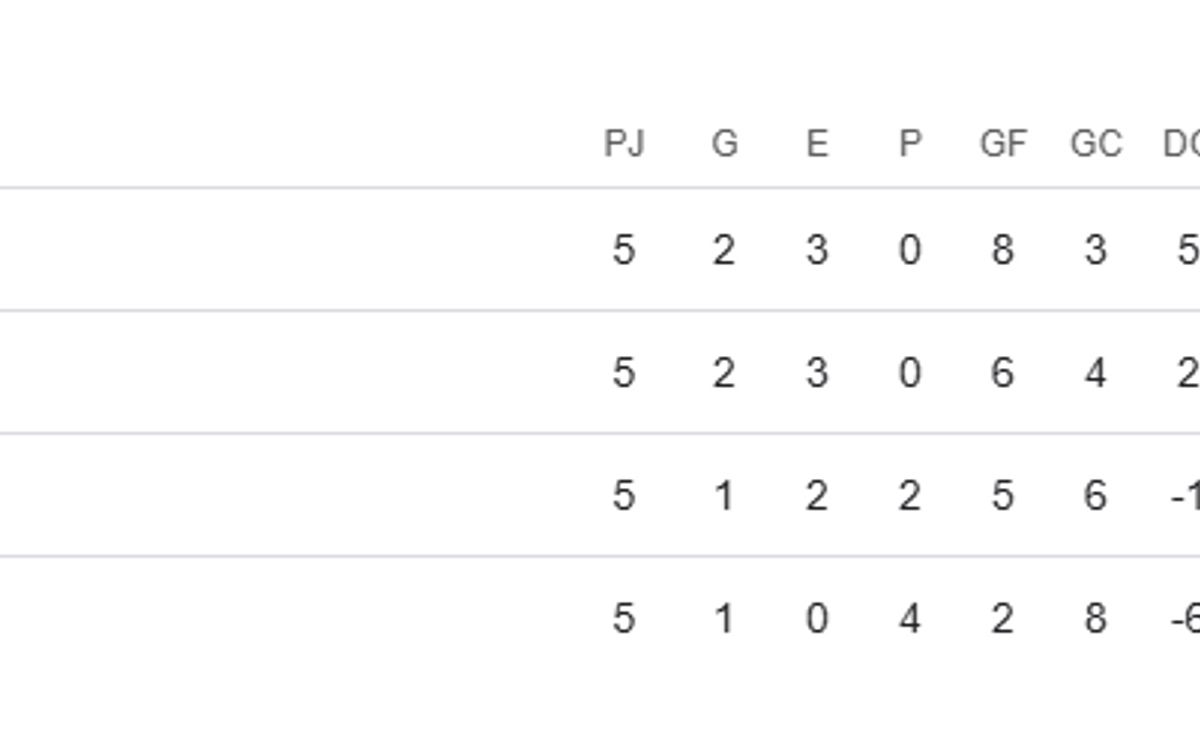Click the PJ value 5 in first row

click(624, 249)
